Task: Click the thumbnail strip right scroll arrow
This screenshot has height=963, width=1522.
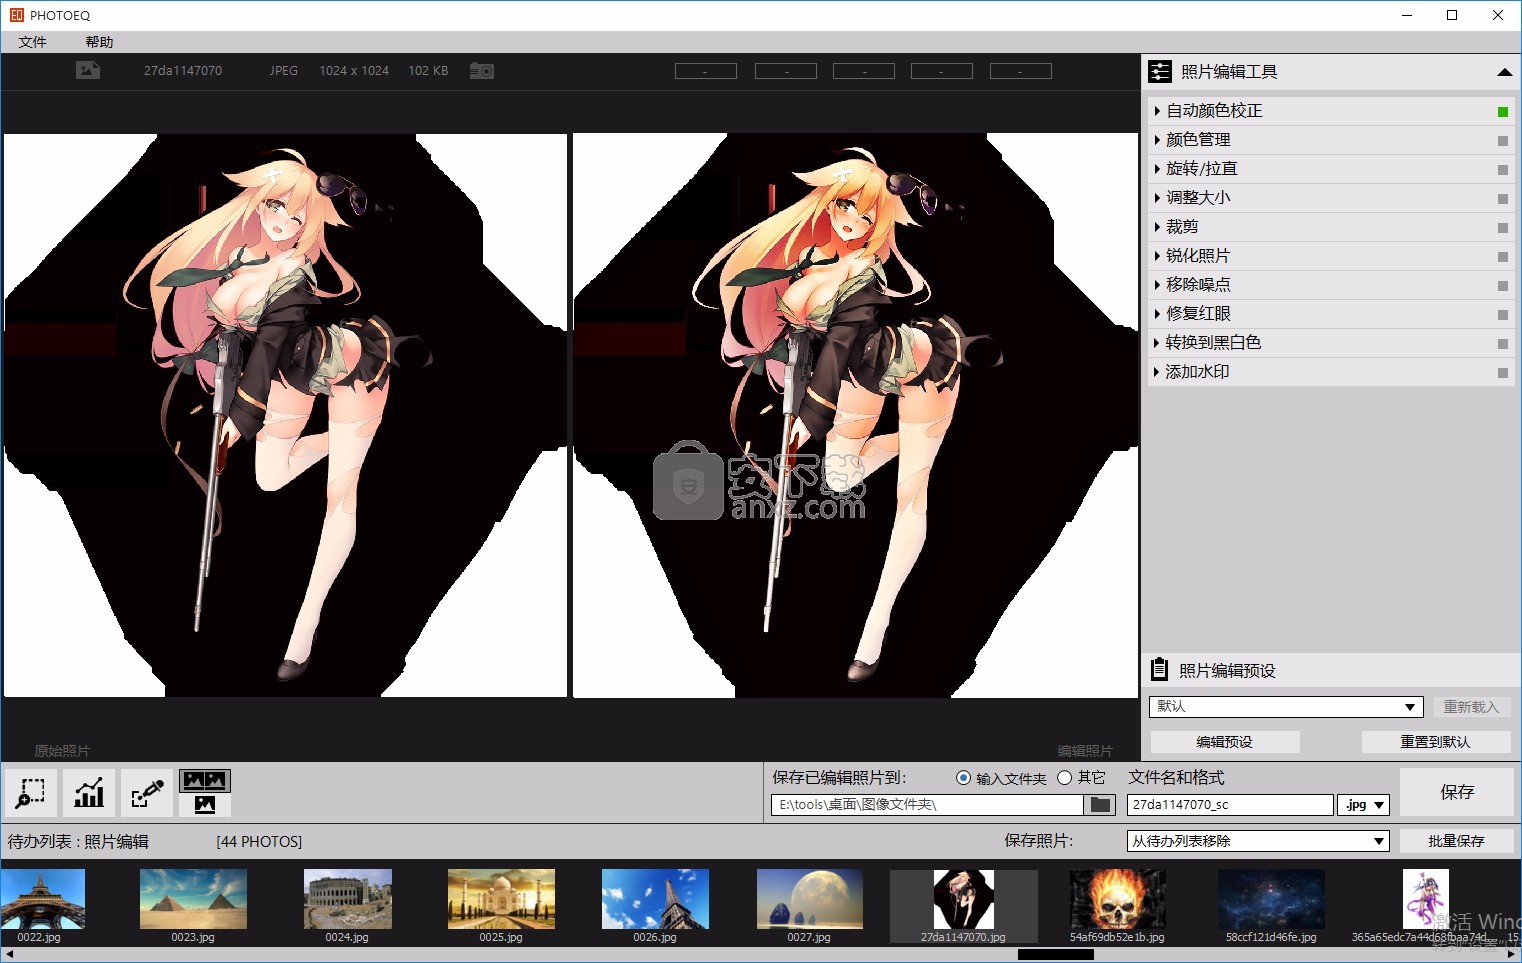Action: [x=1511, y=954]
